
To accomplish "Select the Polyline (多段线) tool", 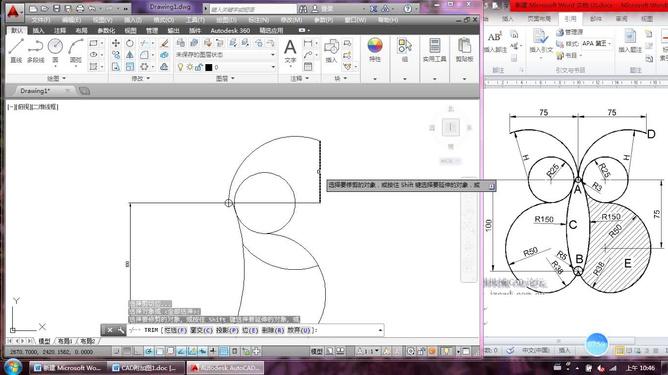I will coord(35,50).
